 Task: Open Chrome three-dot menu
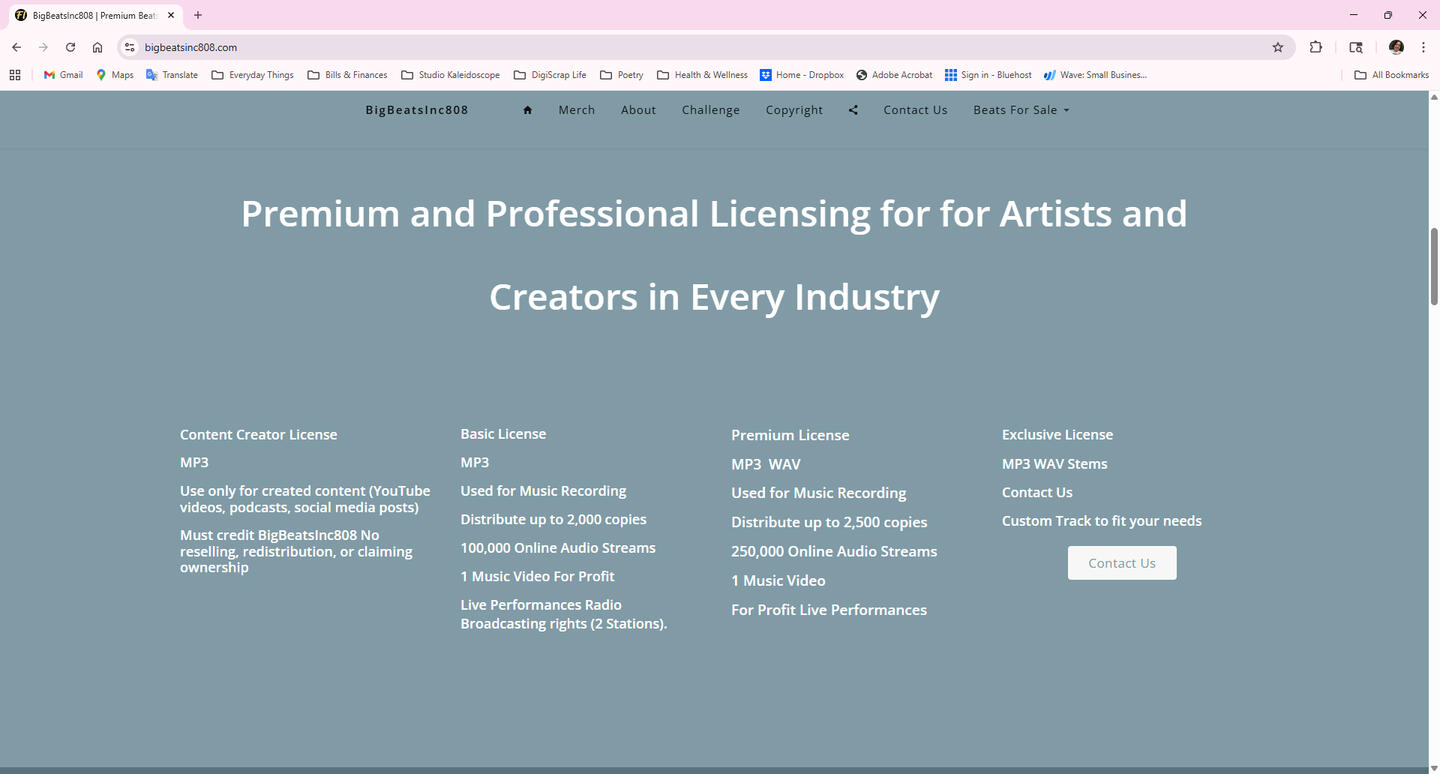pyautogui.click(x=1423, y=47)
